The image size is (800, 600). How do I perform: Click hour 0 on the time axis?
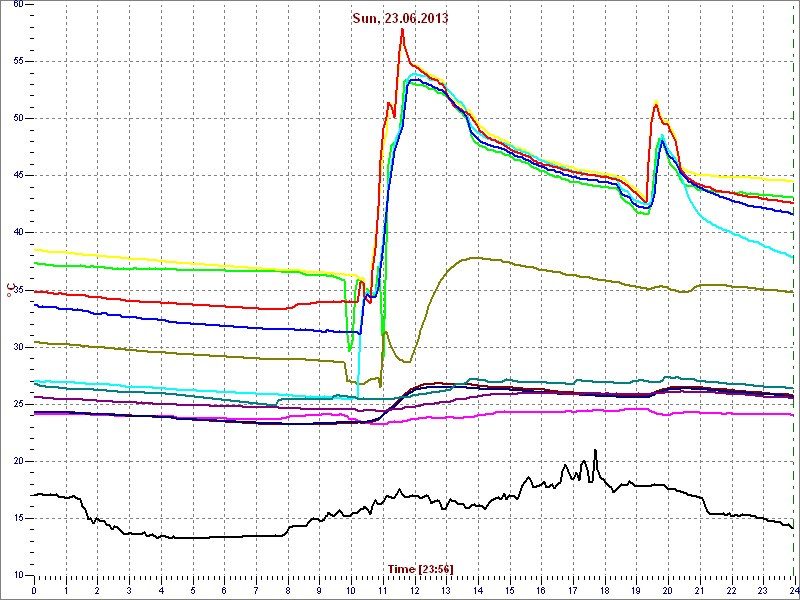click(34, 590)
